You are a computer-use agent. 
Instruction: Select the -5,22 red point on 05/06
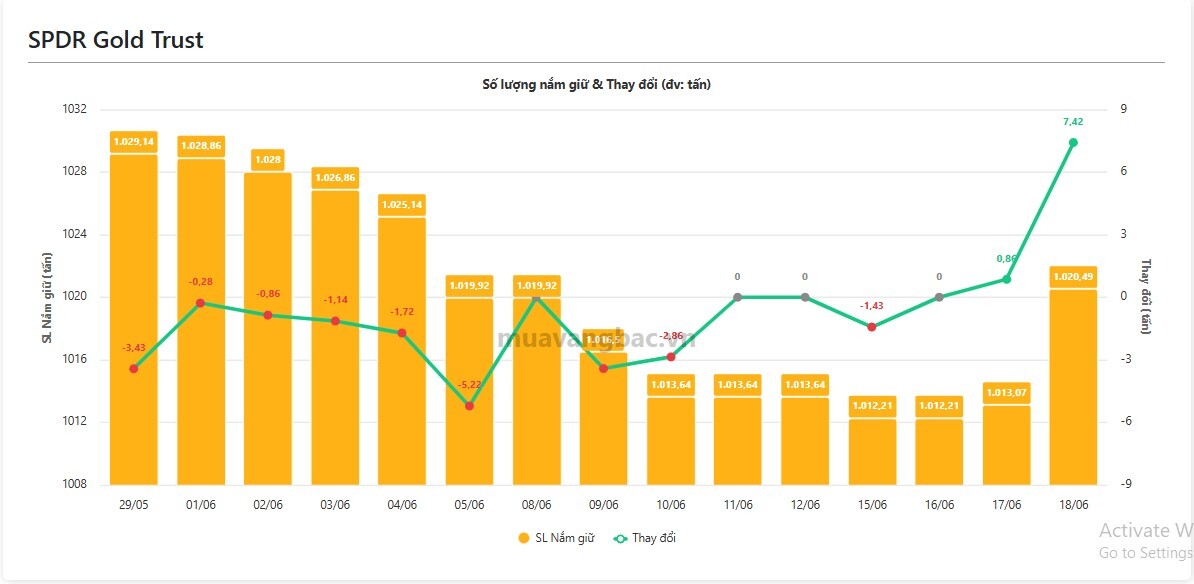[469, 406]
